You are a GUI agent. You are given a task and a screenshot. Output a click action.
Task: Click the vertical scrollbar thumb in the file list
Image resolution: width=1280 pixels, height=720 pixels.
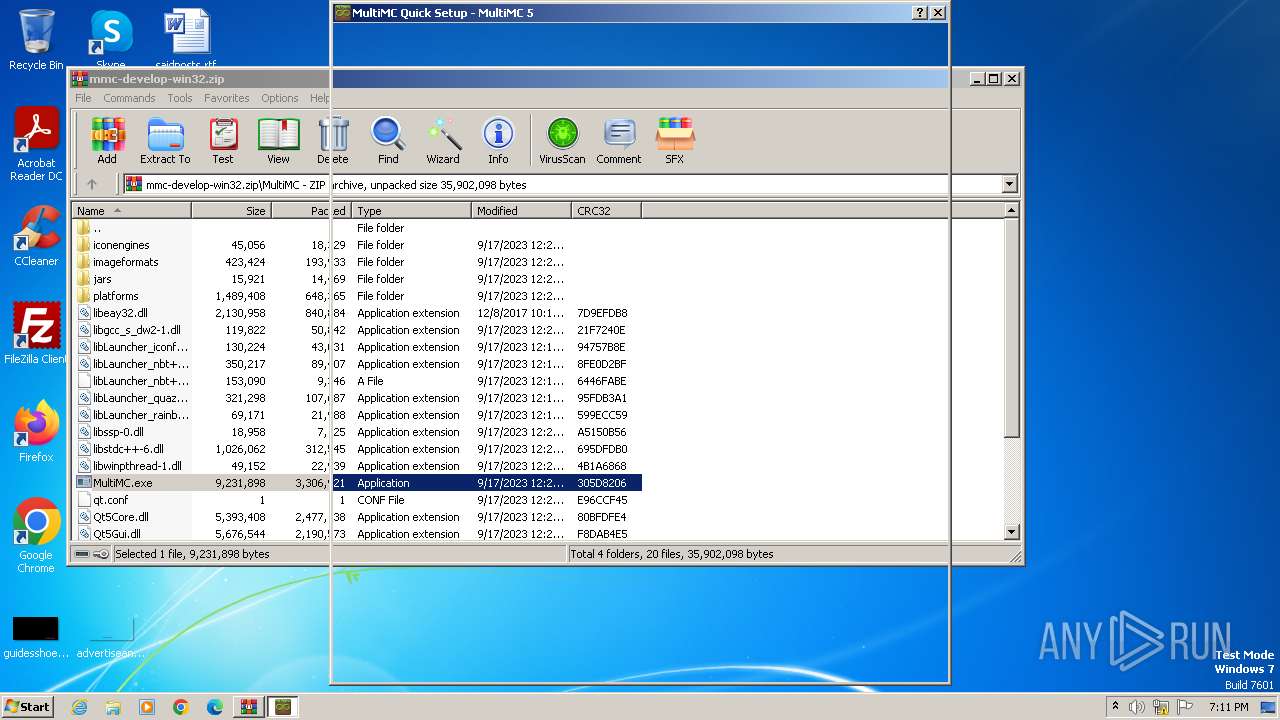[x=1011, y=328]
